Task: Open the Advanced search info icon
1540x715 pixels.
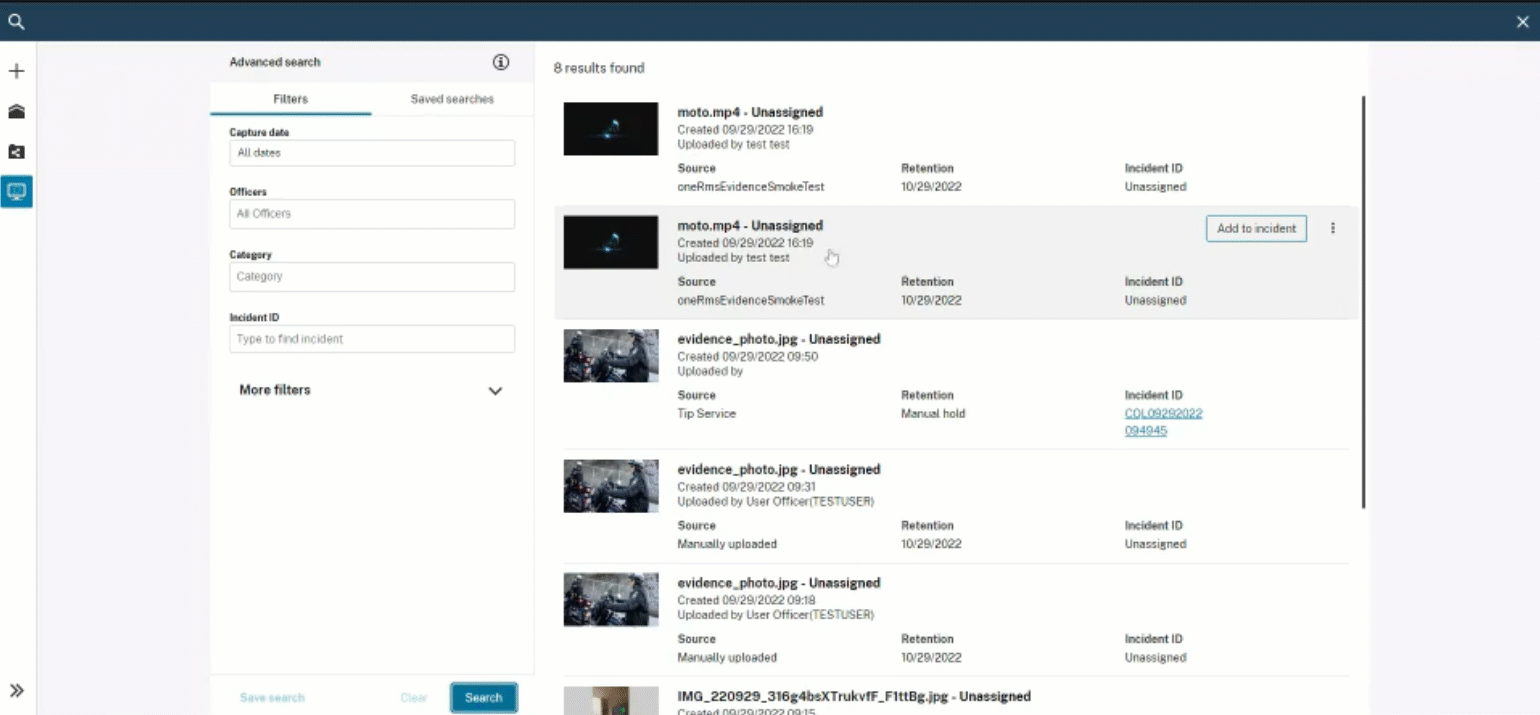Action: (501, 62)
